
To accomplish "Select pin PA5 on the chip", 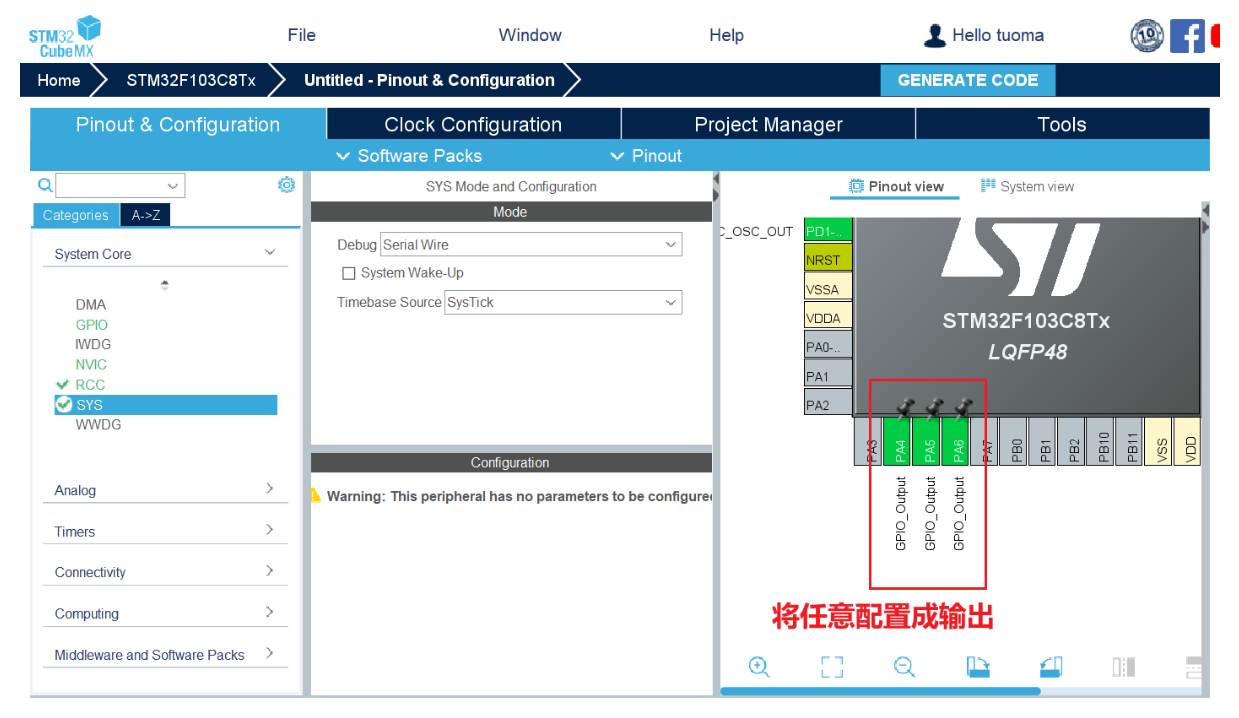I will point(929,441).
